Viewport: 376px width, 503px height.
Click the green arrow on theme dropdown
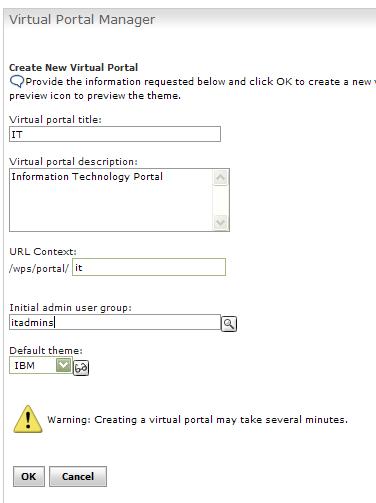[x=63, y=365]
